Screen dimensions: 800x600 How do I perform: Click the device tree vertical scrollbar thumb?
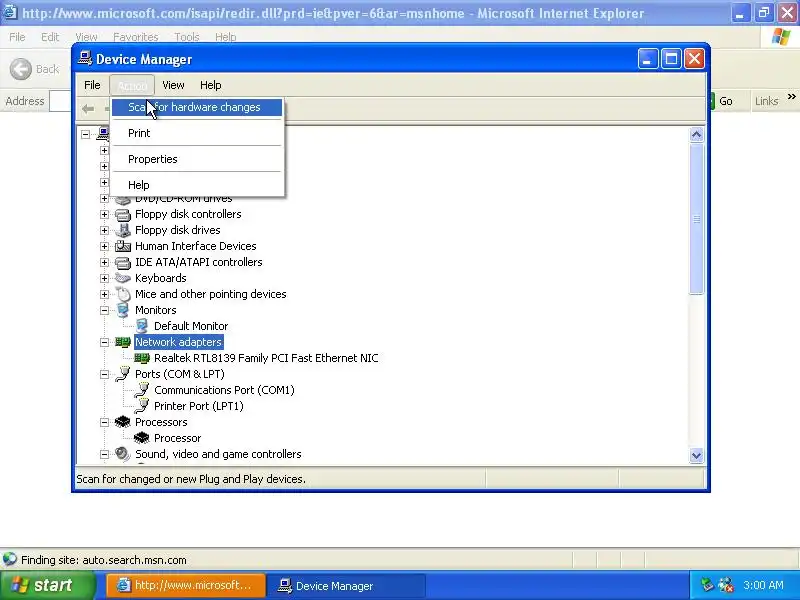click(696, 219)
